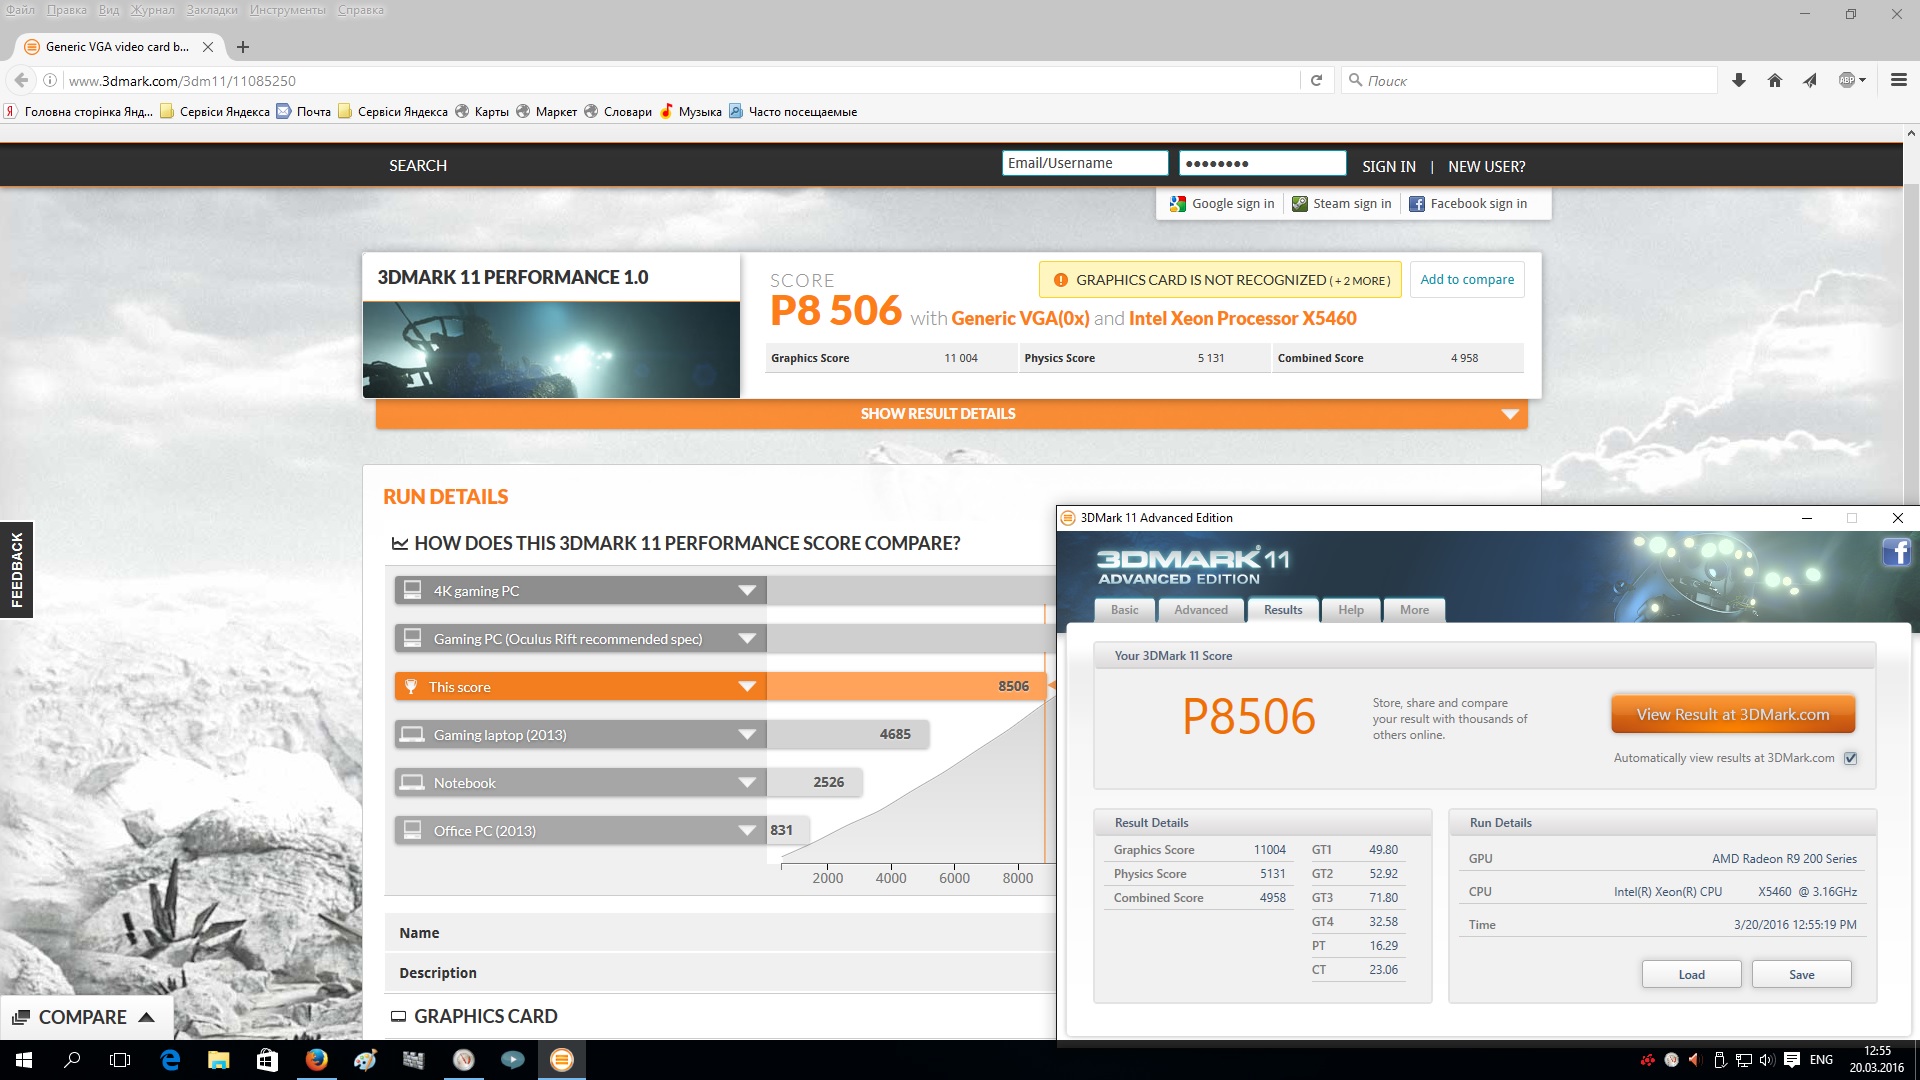Open Firefox from the Windows taskbar
The image size is (1920, 1080).
point(317,1060)
